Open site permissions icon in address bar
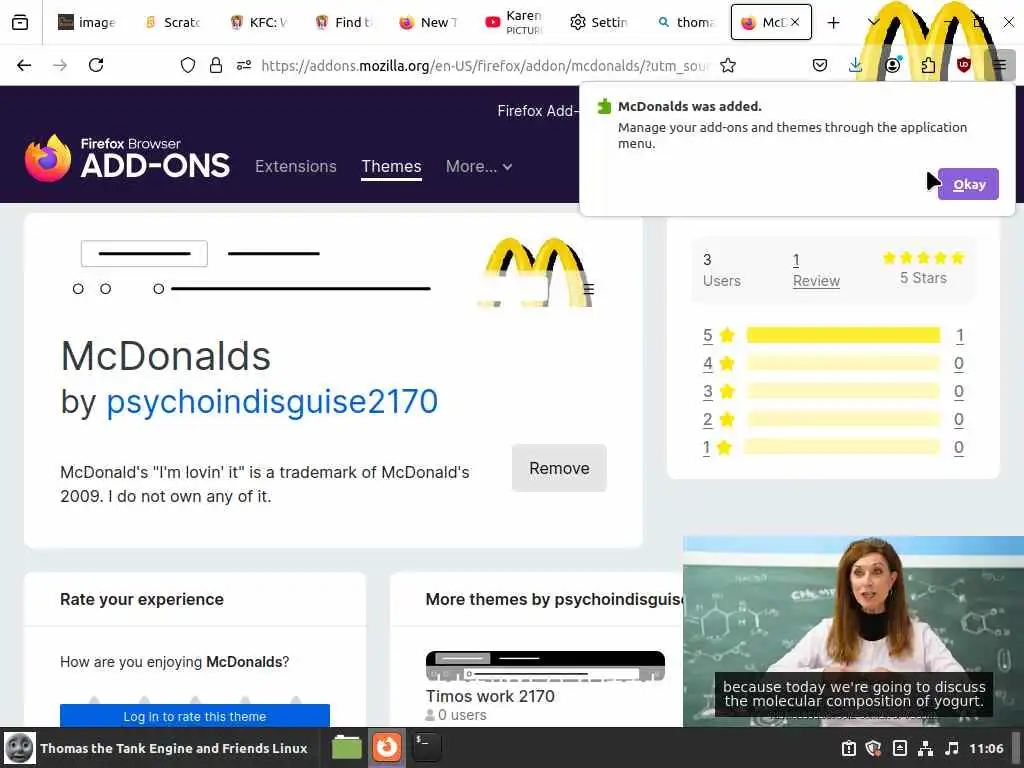 [244, 65]
